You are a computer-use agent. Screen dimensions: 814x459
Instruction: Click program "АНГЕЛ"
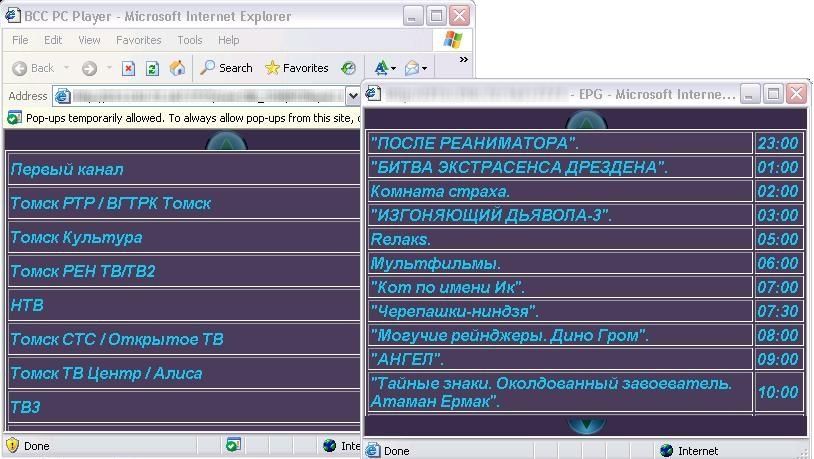tap(560, 359)
